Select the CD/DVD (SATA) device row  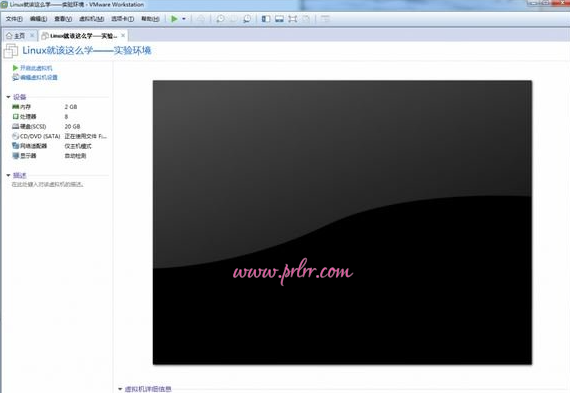click(59, 136)
